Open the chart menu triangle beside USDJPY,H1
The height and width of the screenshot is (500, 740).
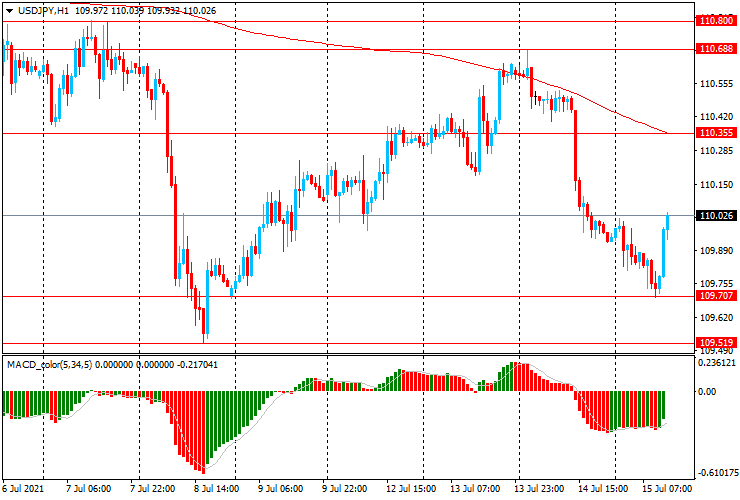point(9,11)
